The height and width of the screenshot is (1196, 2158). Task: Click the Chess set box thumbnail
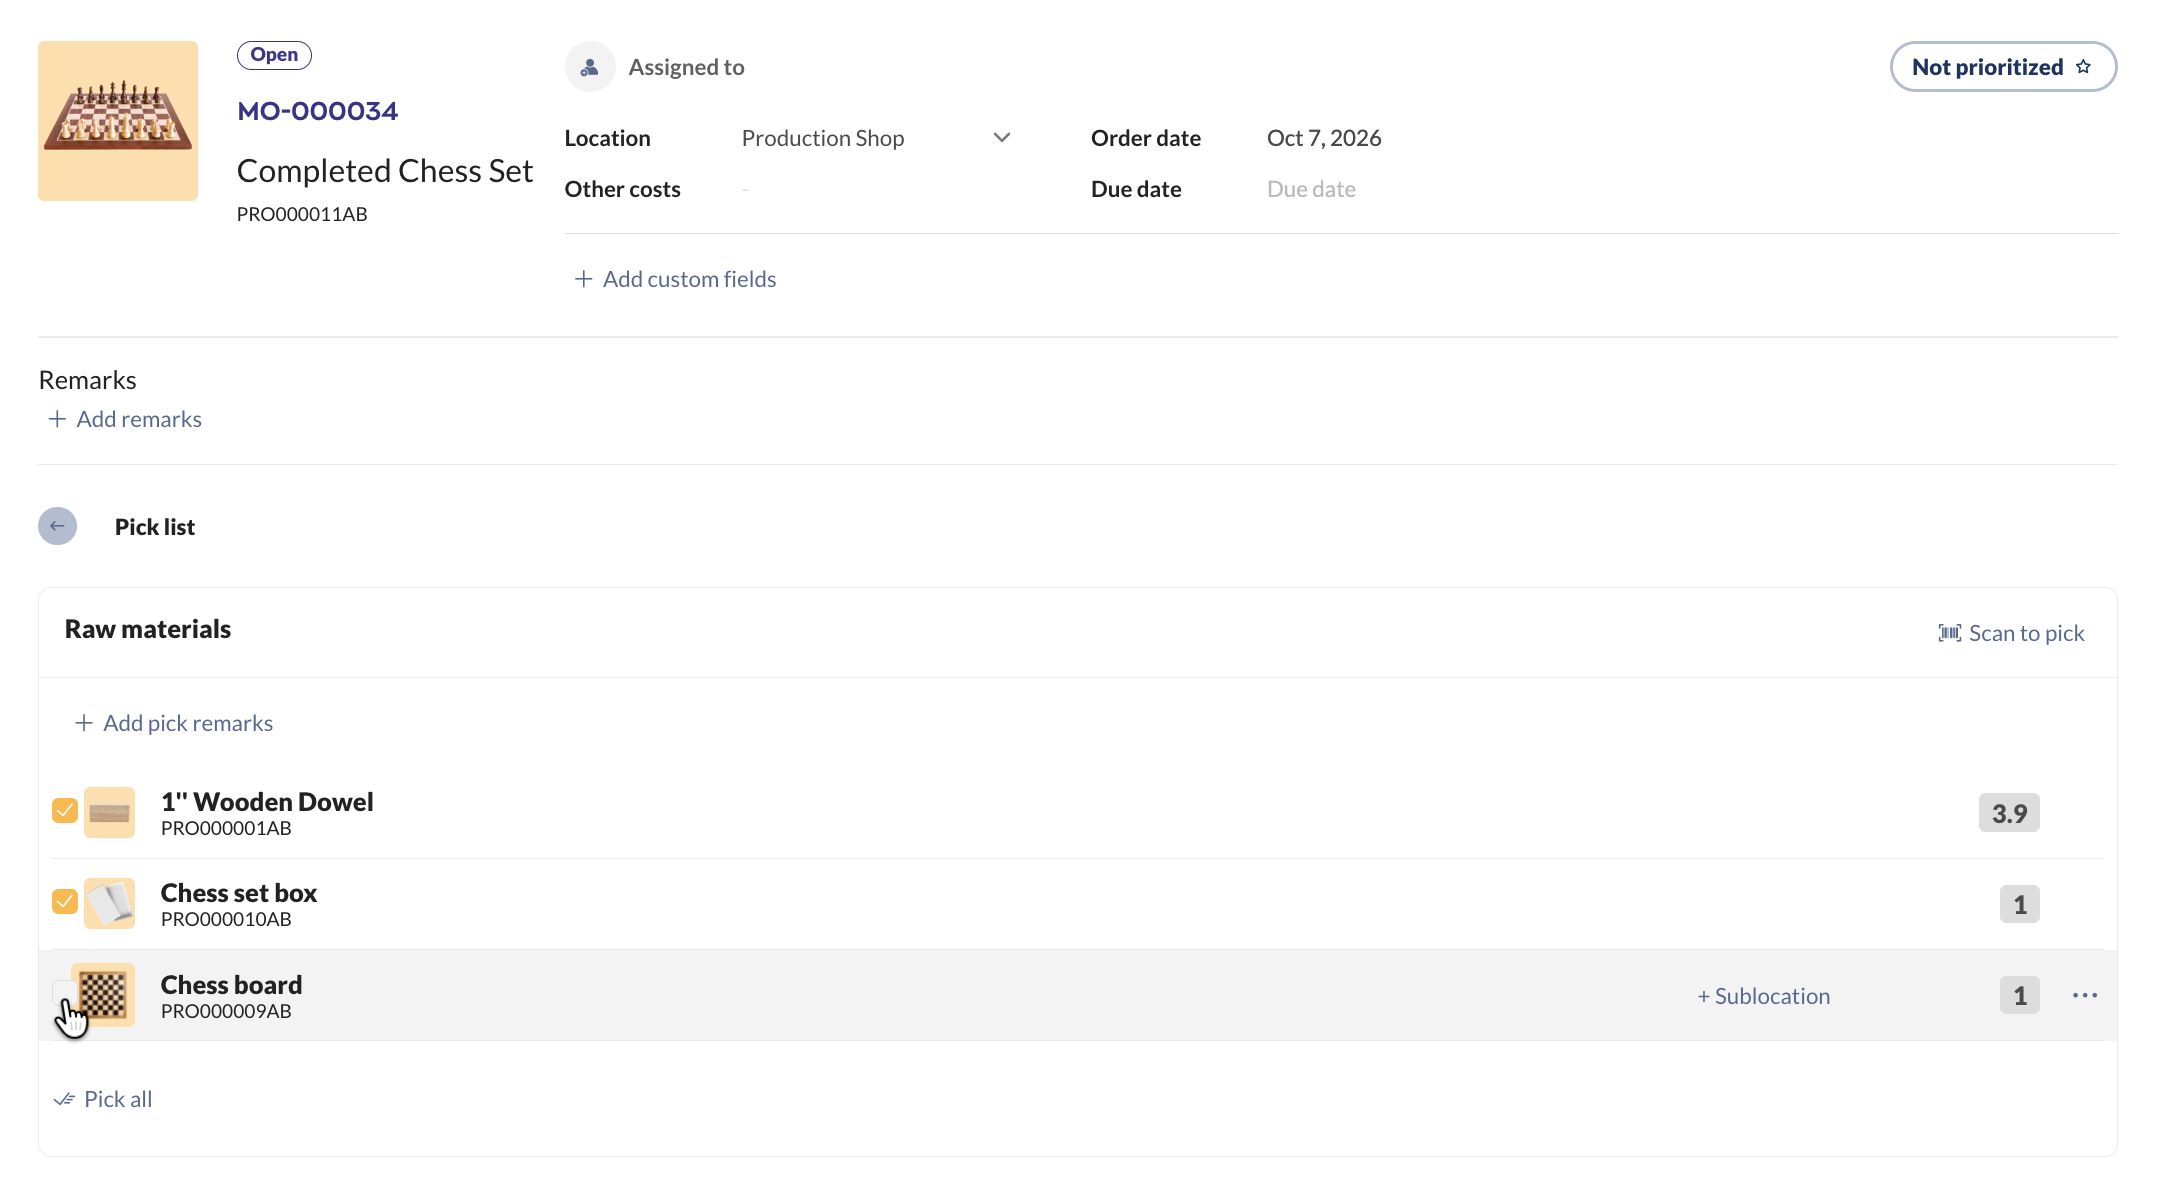[110, 903]
